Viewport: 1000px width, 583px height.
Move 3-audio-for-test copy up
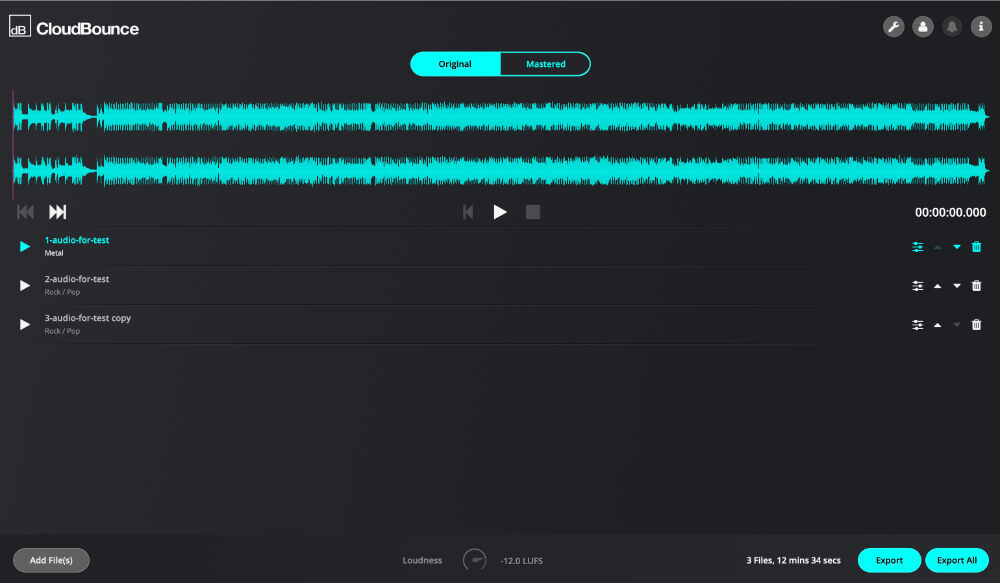coord(938,325)
